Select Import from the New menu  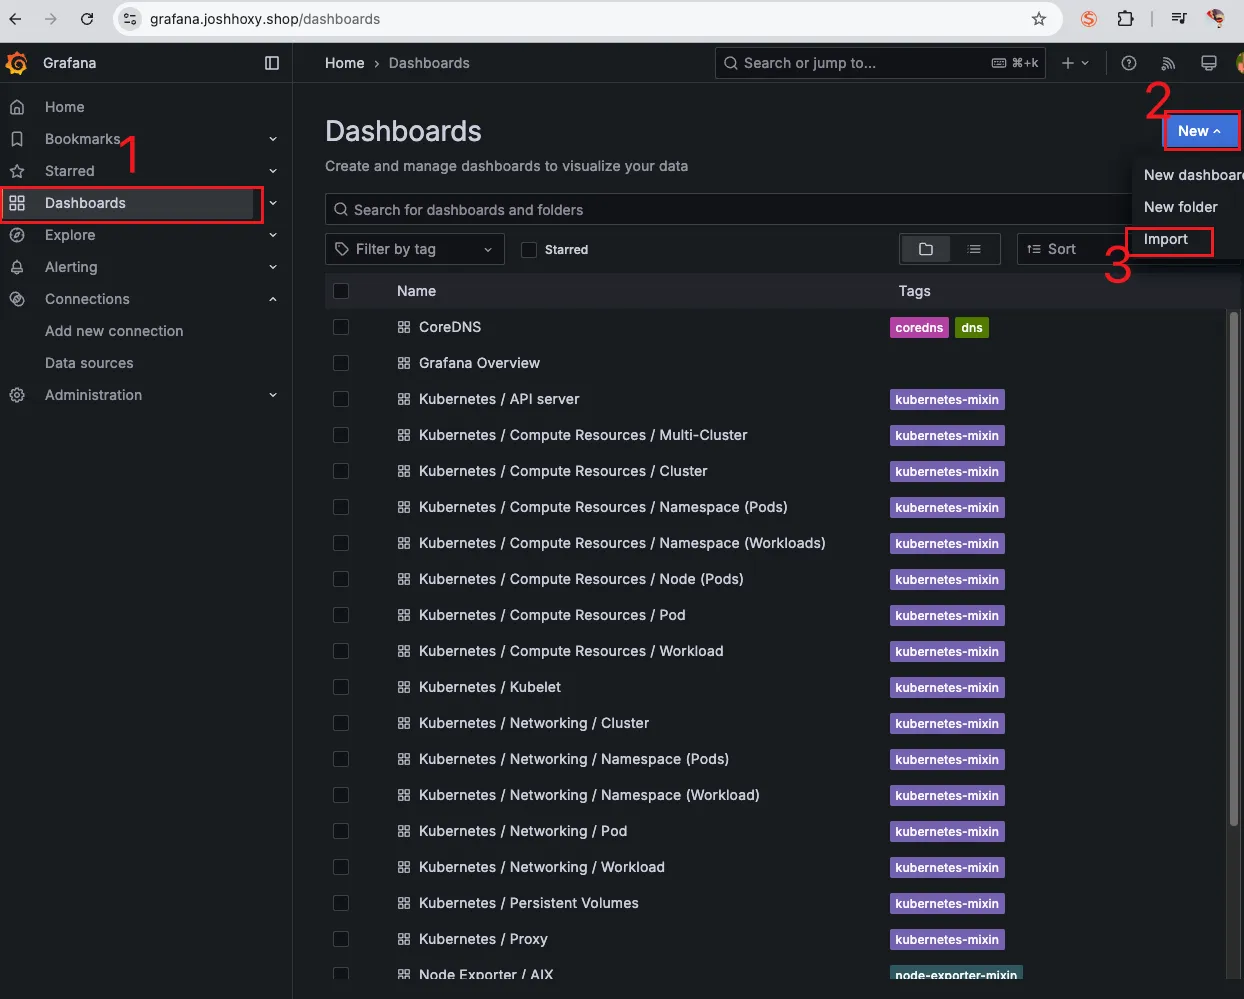1166,239
